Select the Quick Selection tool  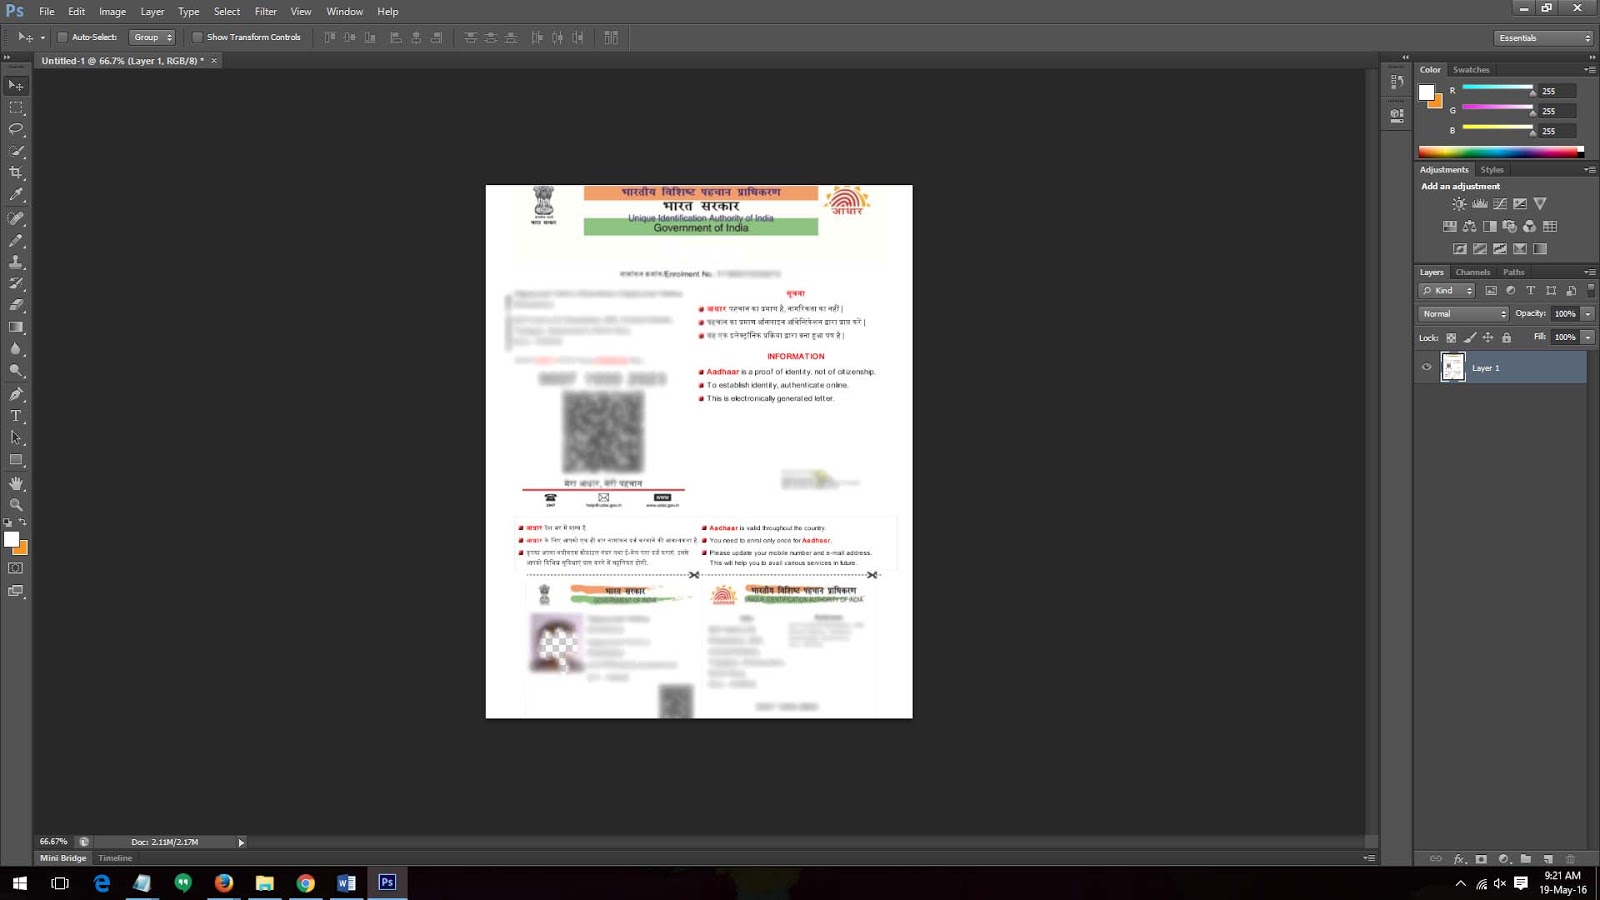[x=16, y=151]
